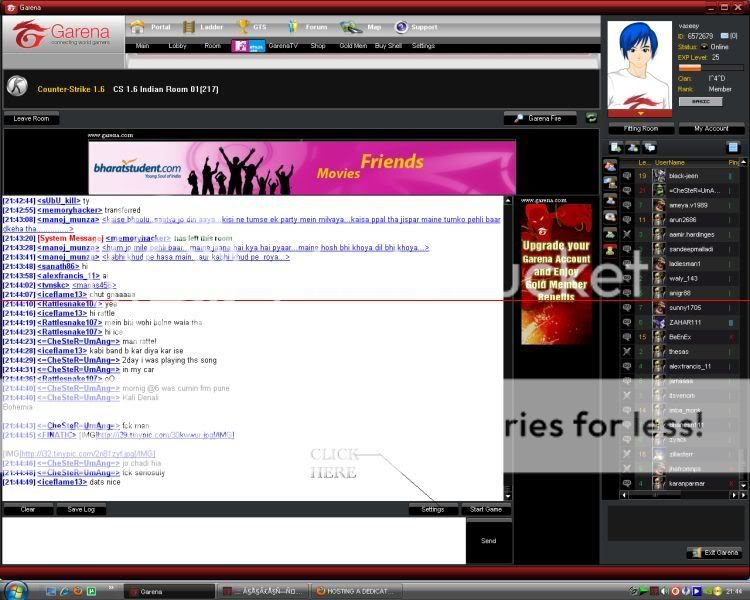Open the Online status dropdown
Image resolution: width=750 pixels, height=600 pixels.
[704, 47]
